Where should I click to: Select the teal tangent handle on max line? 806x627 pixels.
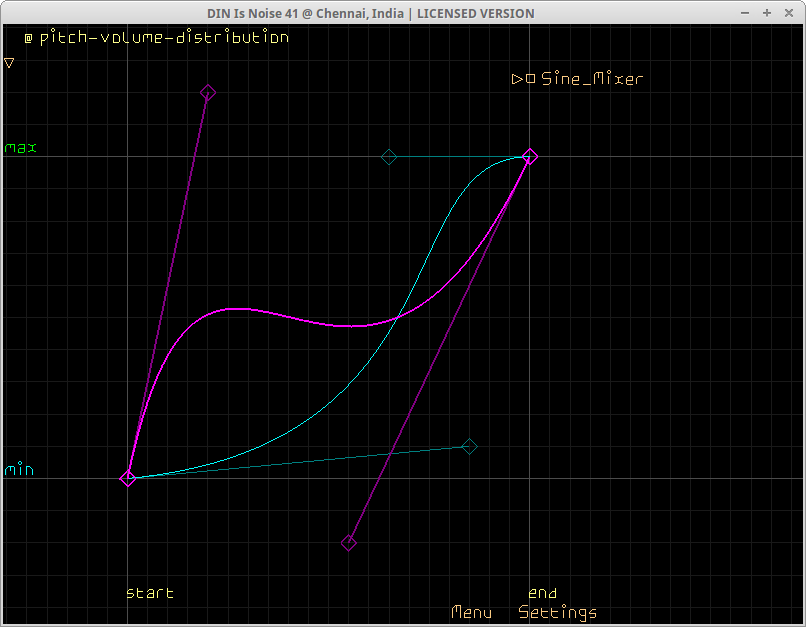(x=389, y=157)
